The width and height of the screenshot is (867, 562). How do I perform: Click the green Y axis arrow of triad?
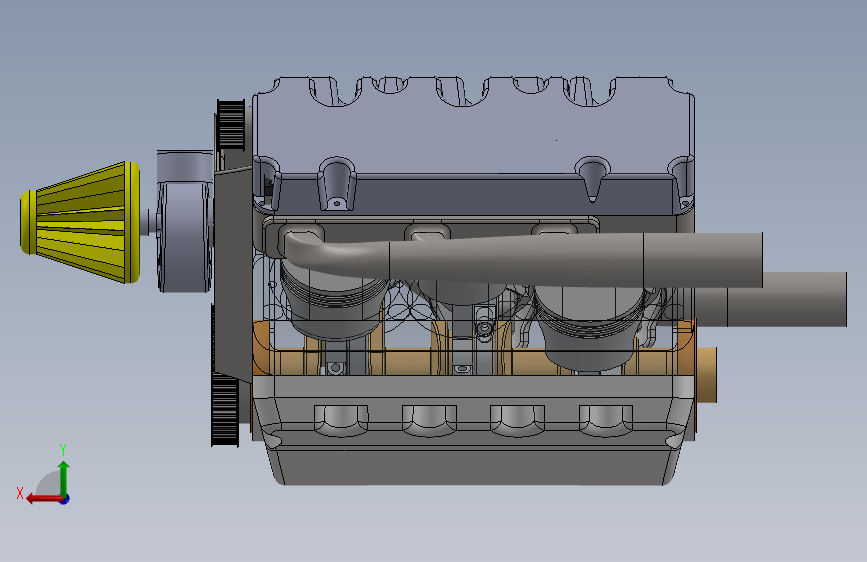[x=64, y=479]
